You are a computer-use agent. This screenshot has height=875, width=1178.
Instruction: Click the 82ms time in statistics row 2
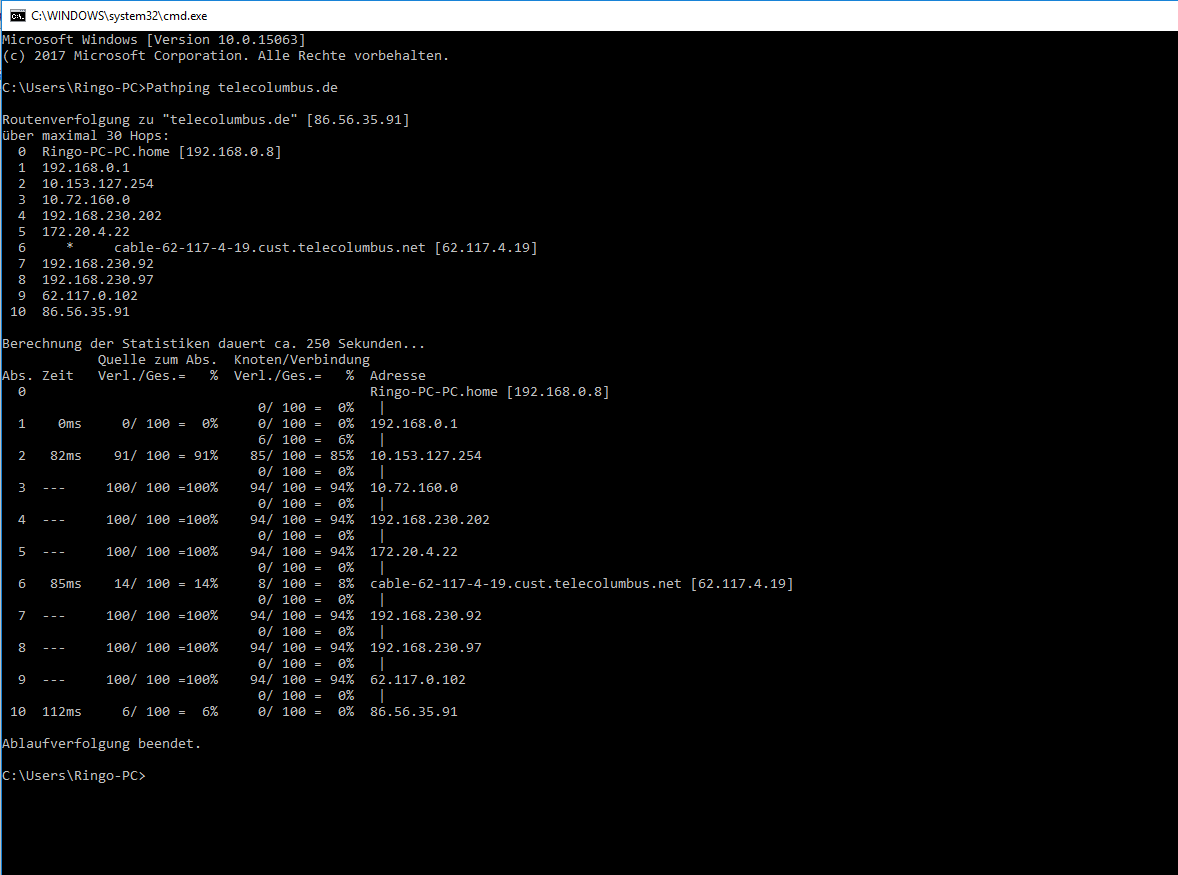click(66, 456)
